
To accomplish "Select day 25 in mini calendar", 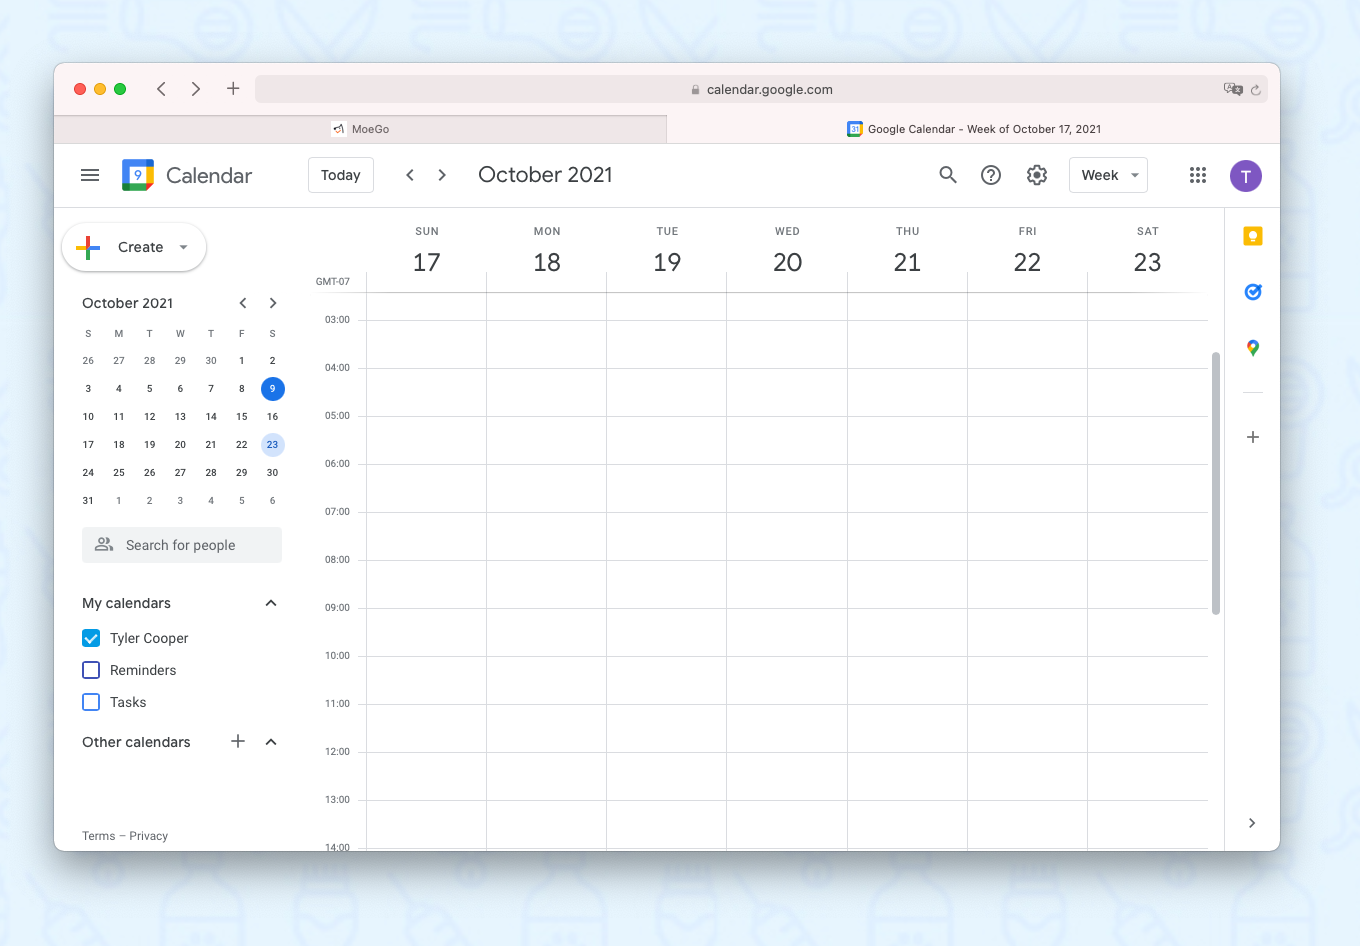I will [119, 473].
